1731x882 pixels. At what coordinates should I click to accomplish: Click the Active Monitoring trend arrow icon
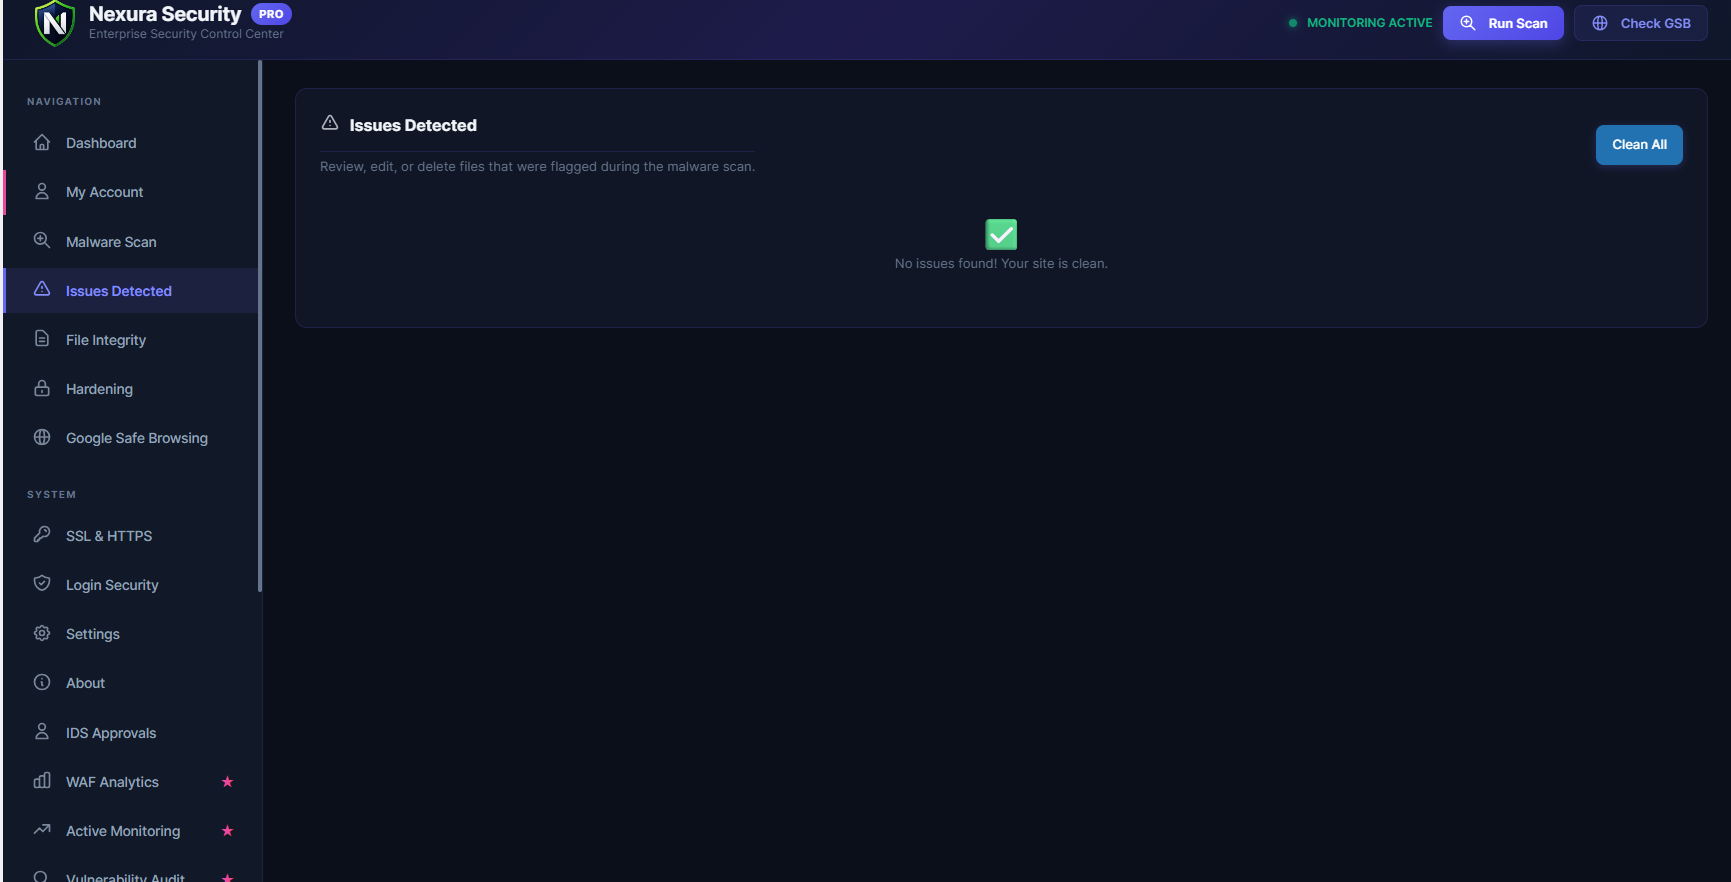tap(42, 830)
